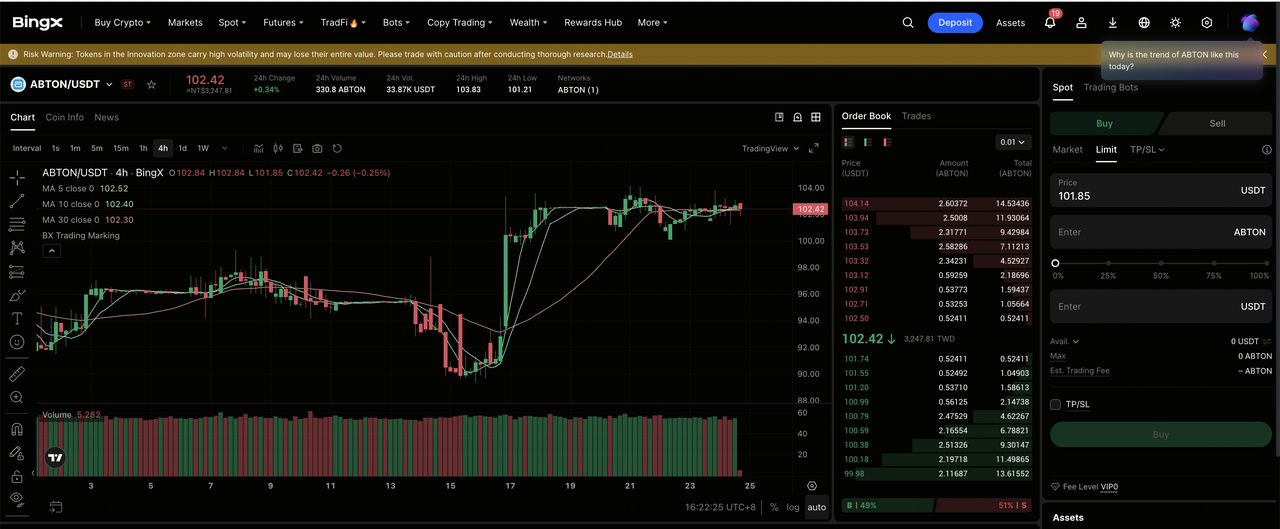Expand the Bots dropdown menu
The image size is (1280, 529).
pyautogui.click(x=396, y=22)
